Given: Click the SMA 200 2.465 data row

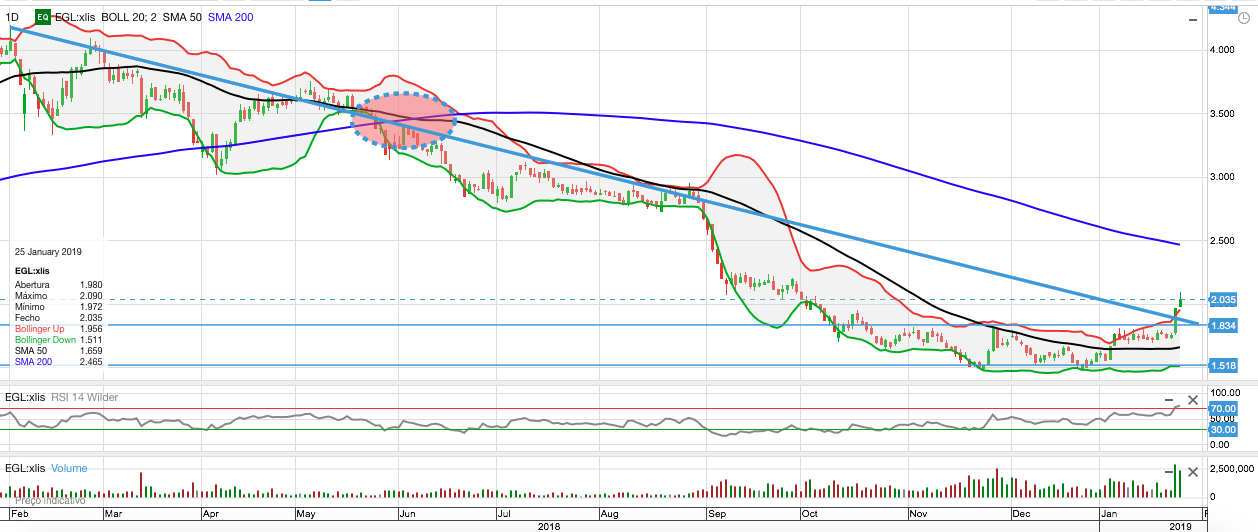Looking at the screenshot, I should point(61,361).
